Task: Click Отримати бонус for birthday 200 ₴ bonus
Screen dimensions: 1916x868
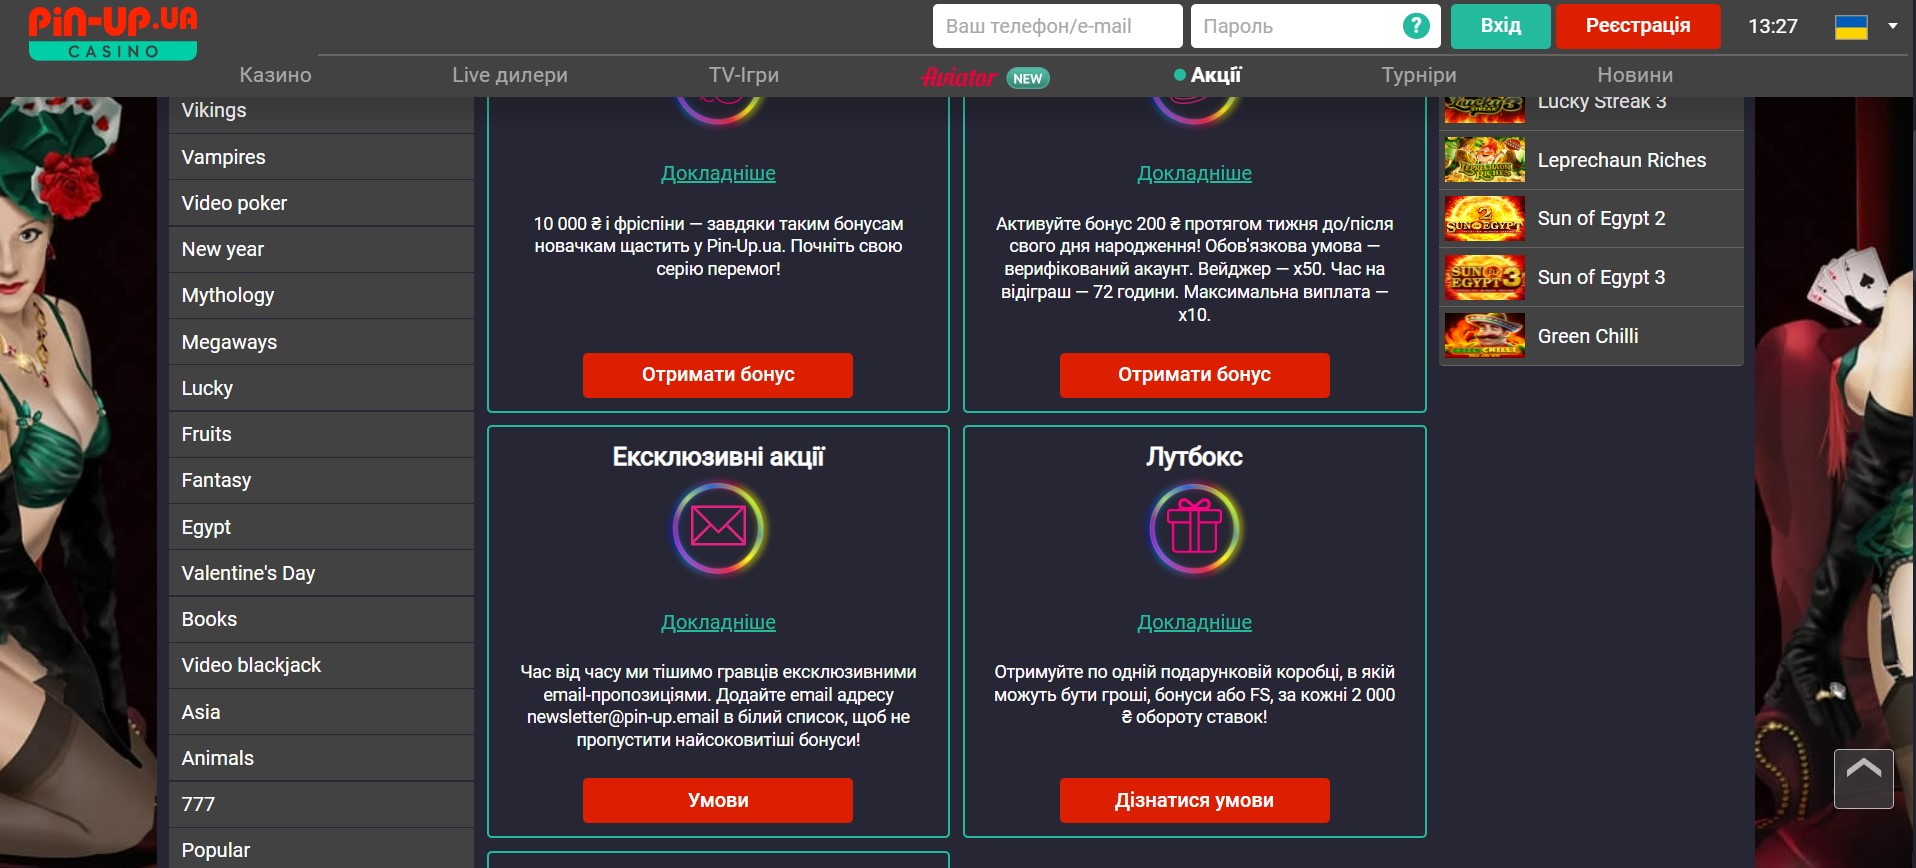Action: [1194, 375]
